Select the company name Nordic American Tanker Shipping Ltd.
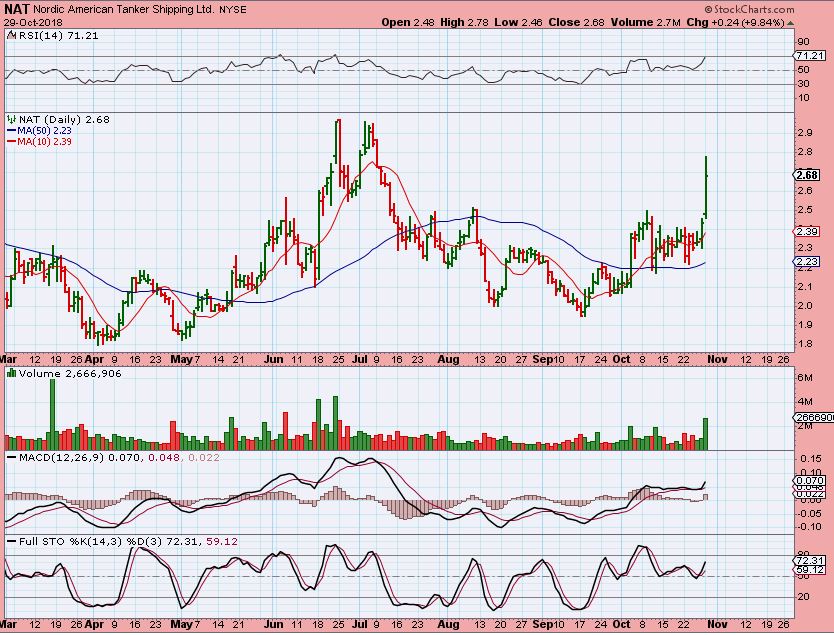834x635 pixels. click(124, 10)
